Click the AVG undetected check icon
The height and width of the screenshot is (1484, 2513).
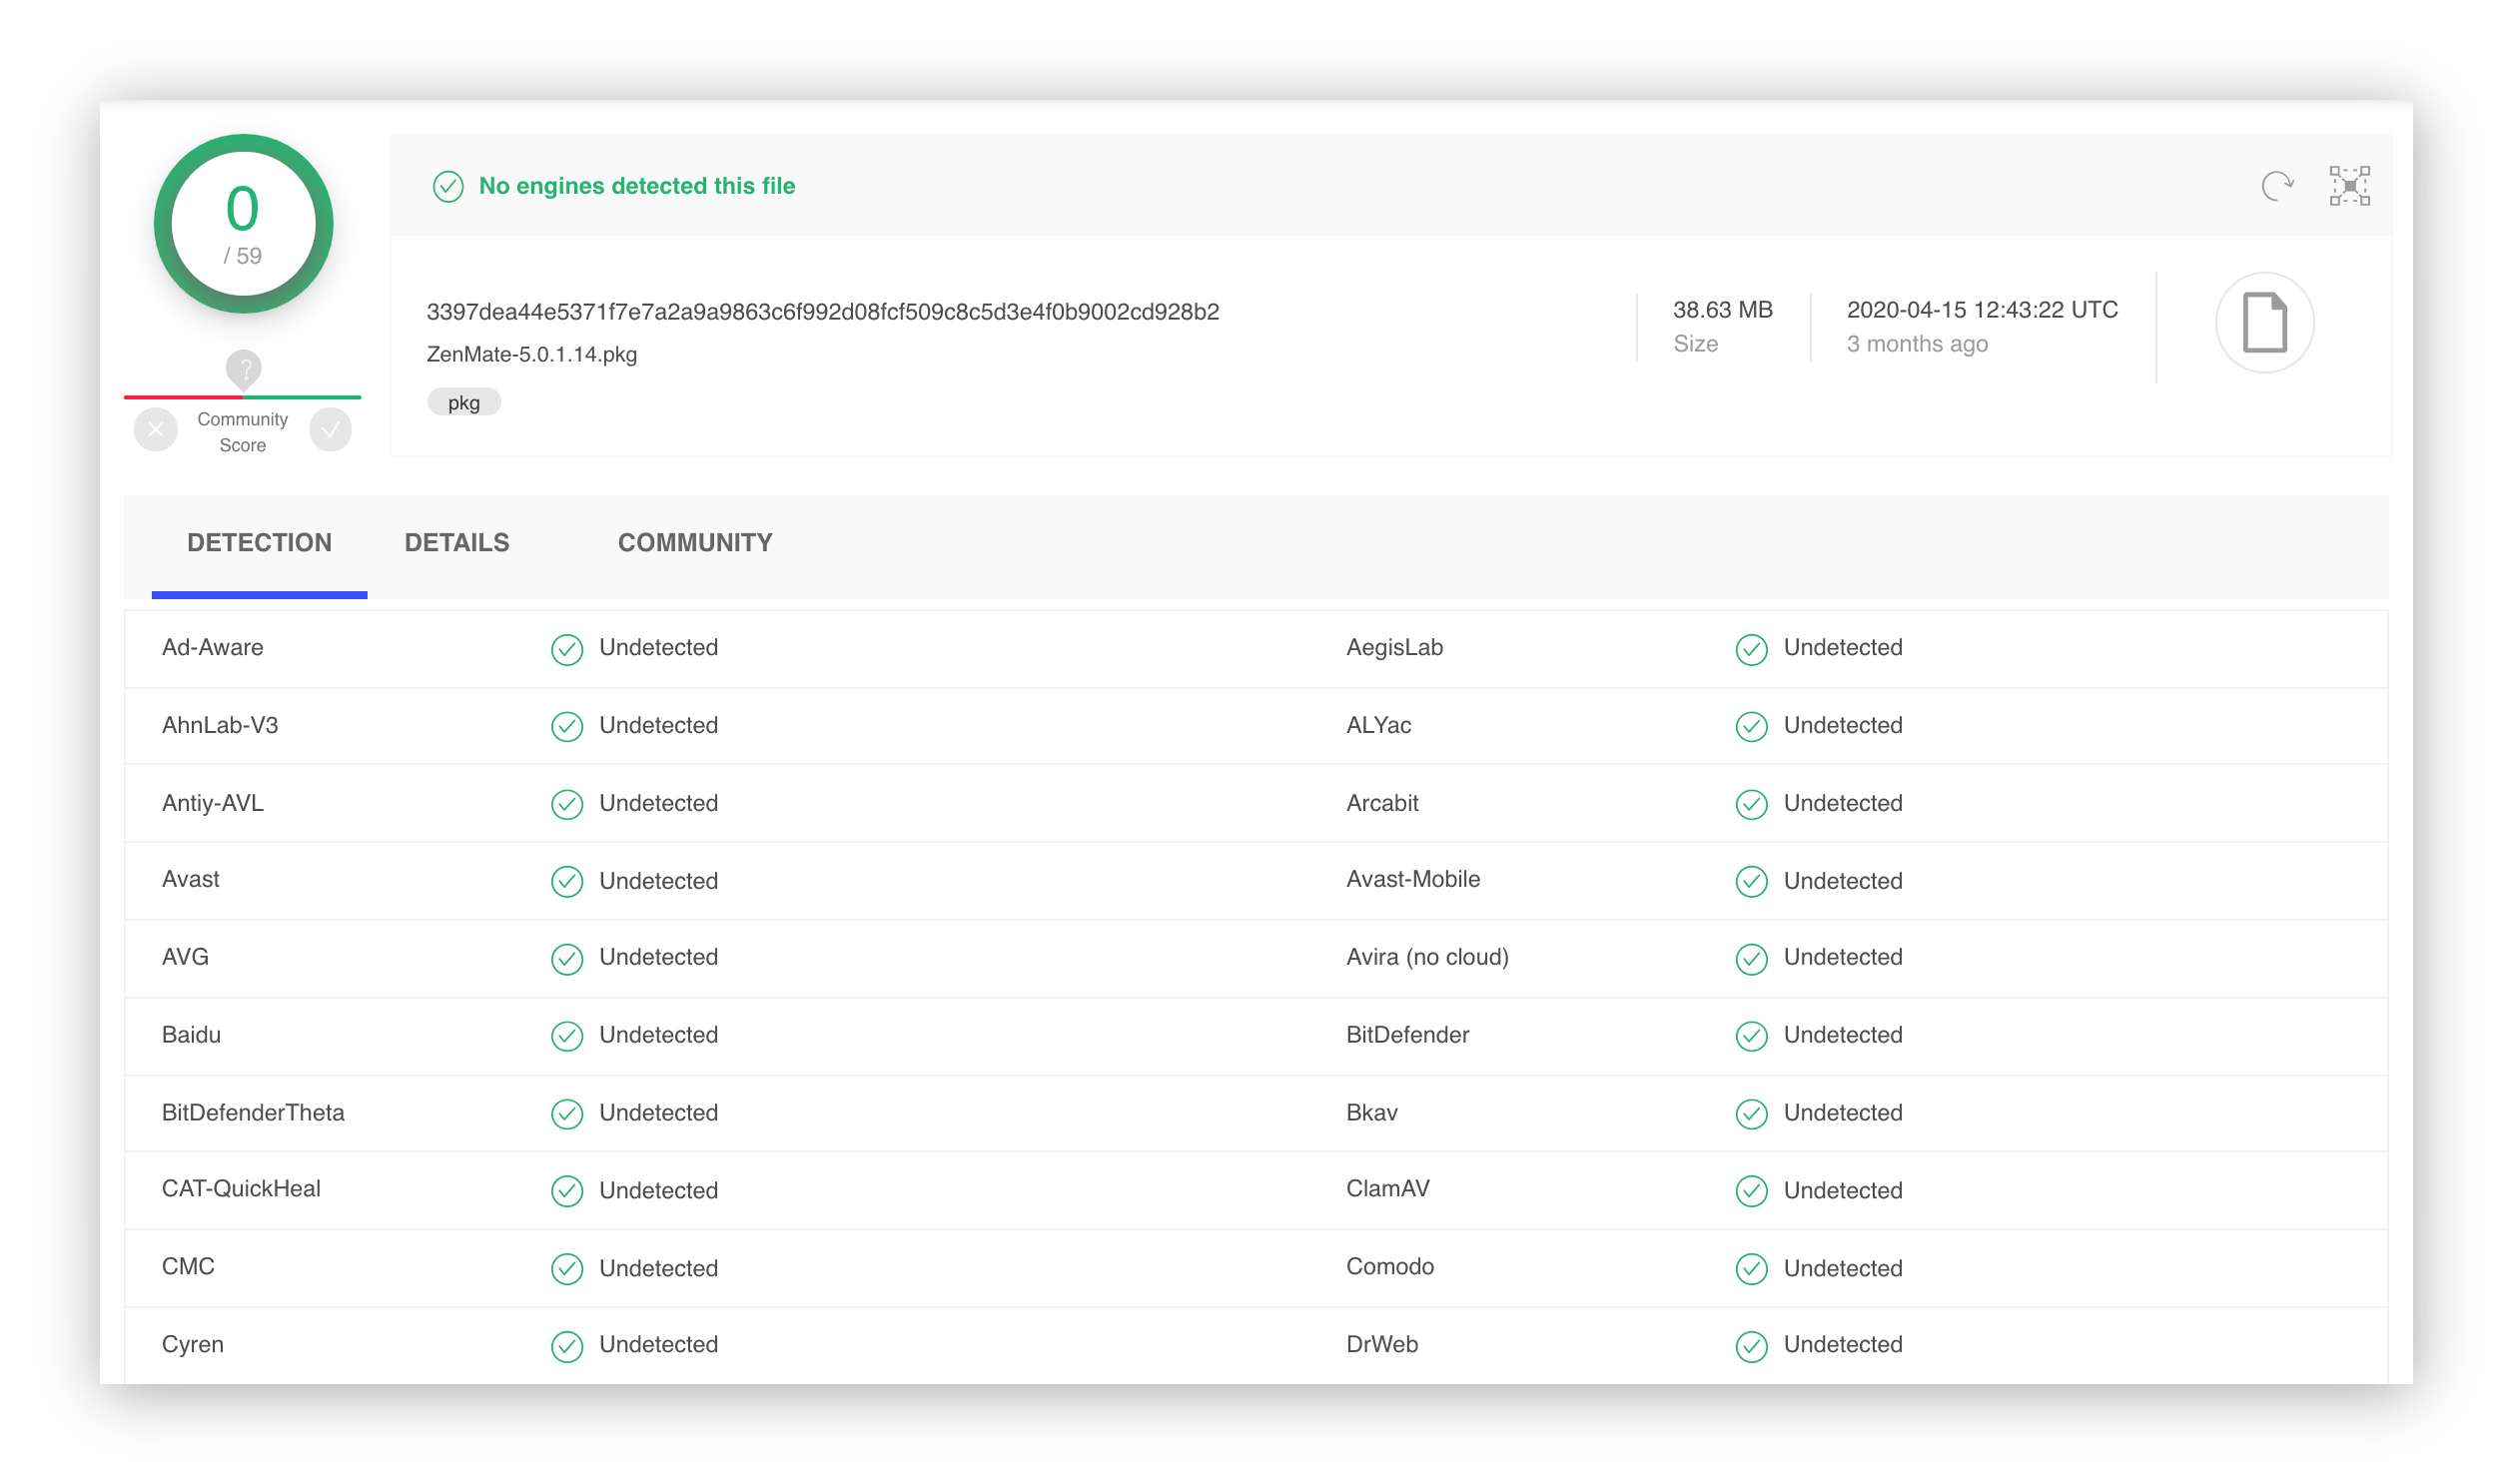(567, 959)
